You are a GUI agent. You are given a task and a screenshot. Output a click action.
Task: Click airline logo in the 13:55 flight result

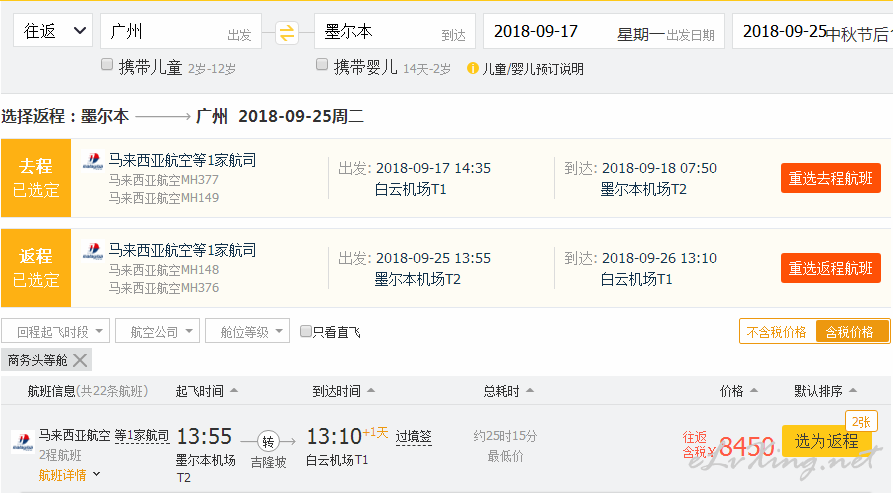pos(22,441)
